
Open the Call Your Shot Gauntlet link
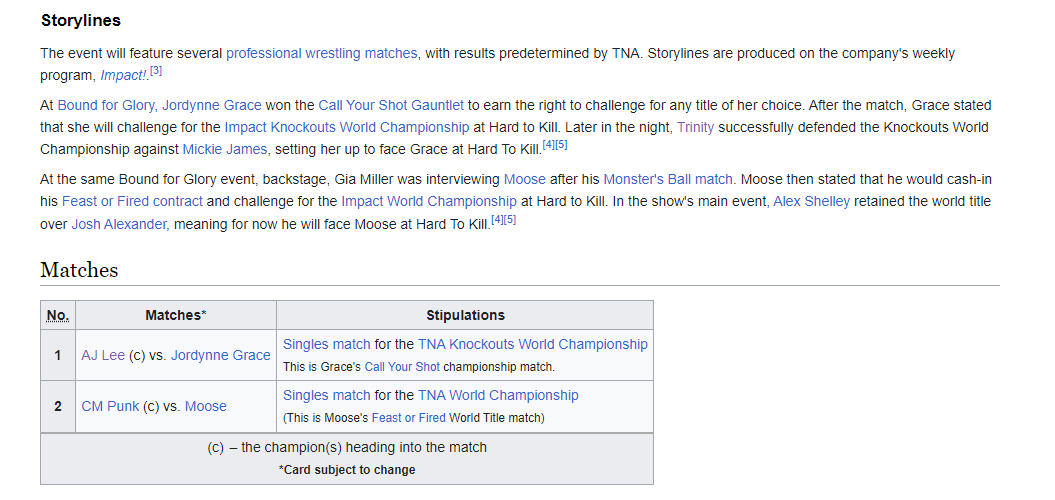tap(391, 105)
